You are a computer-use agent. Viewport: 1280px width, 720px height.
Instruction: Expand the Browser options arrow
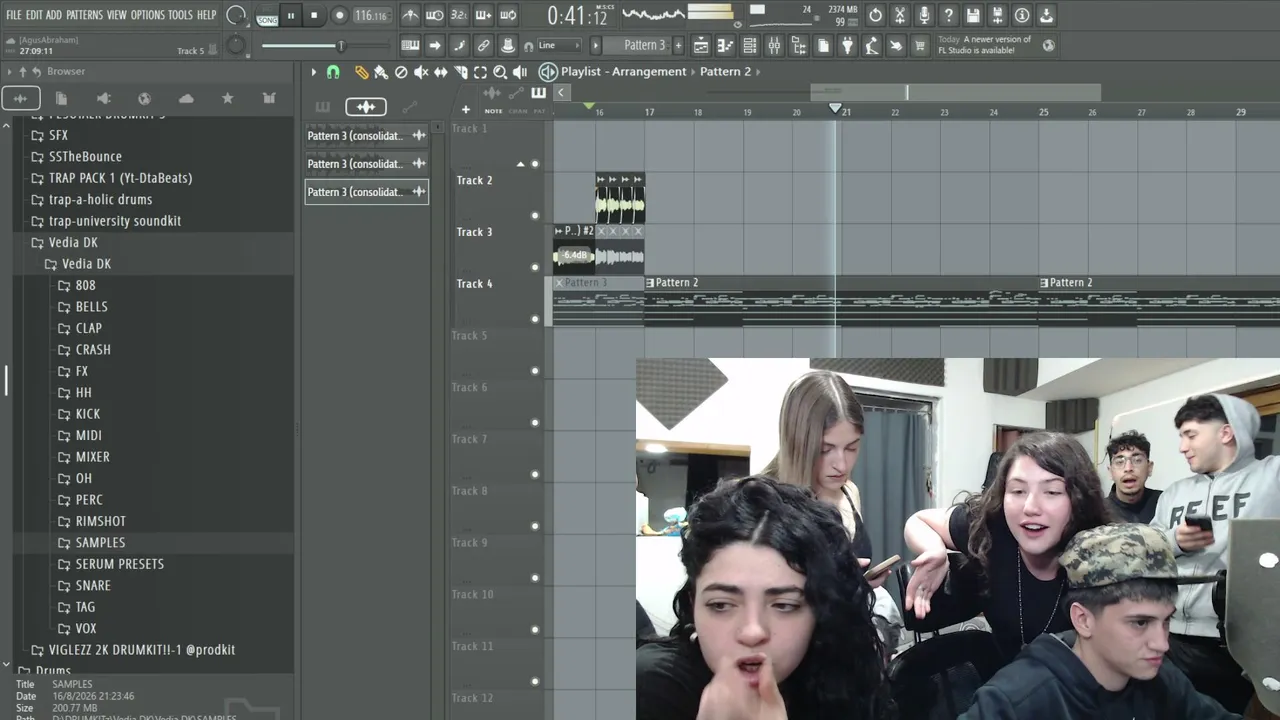pyautogui.click(x=9, y=72)
